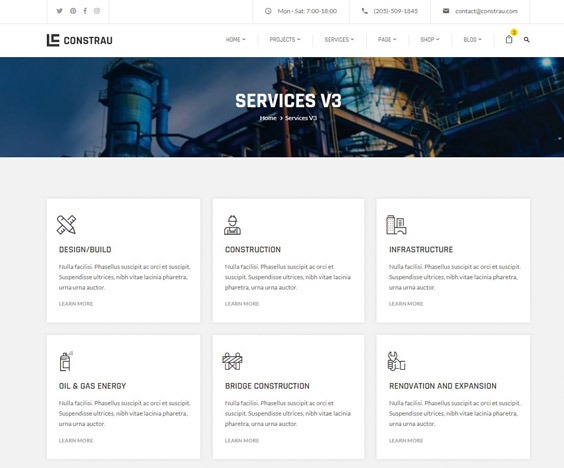Expand the Projects menu dropdown
Image resolution: width=564 pixels, height=468 pixels.
pos(285,40)
